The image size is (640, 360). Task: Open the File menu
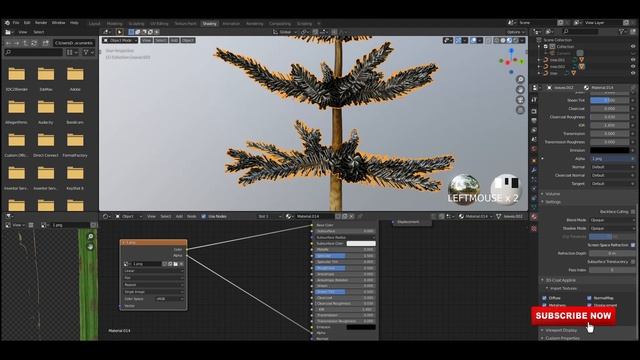(16, 23)
